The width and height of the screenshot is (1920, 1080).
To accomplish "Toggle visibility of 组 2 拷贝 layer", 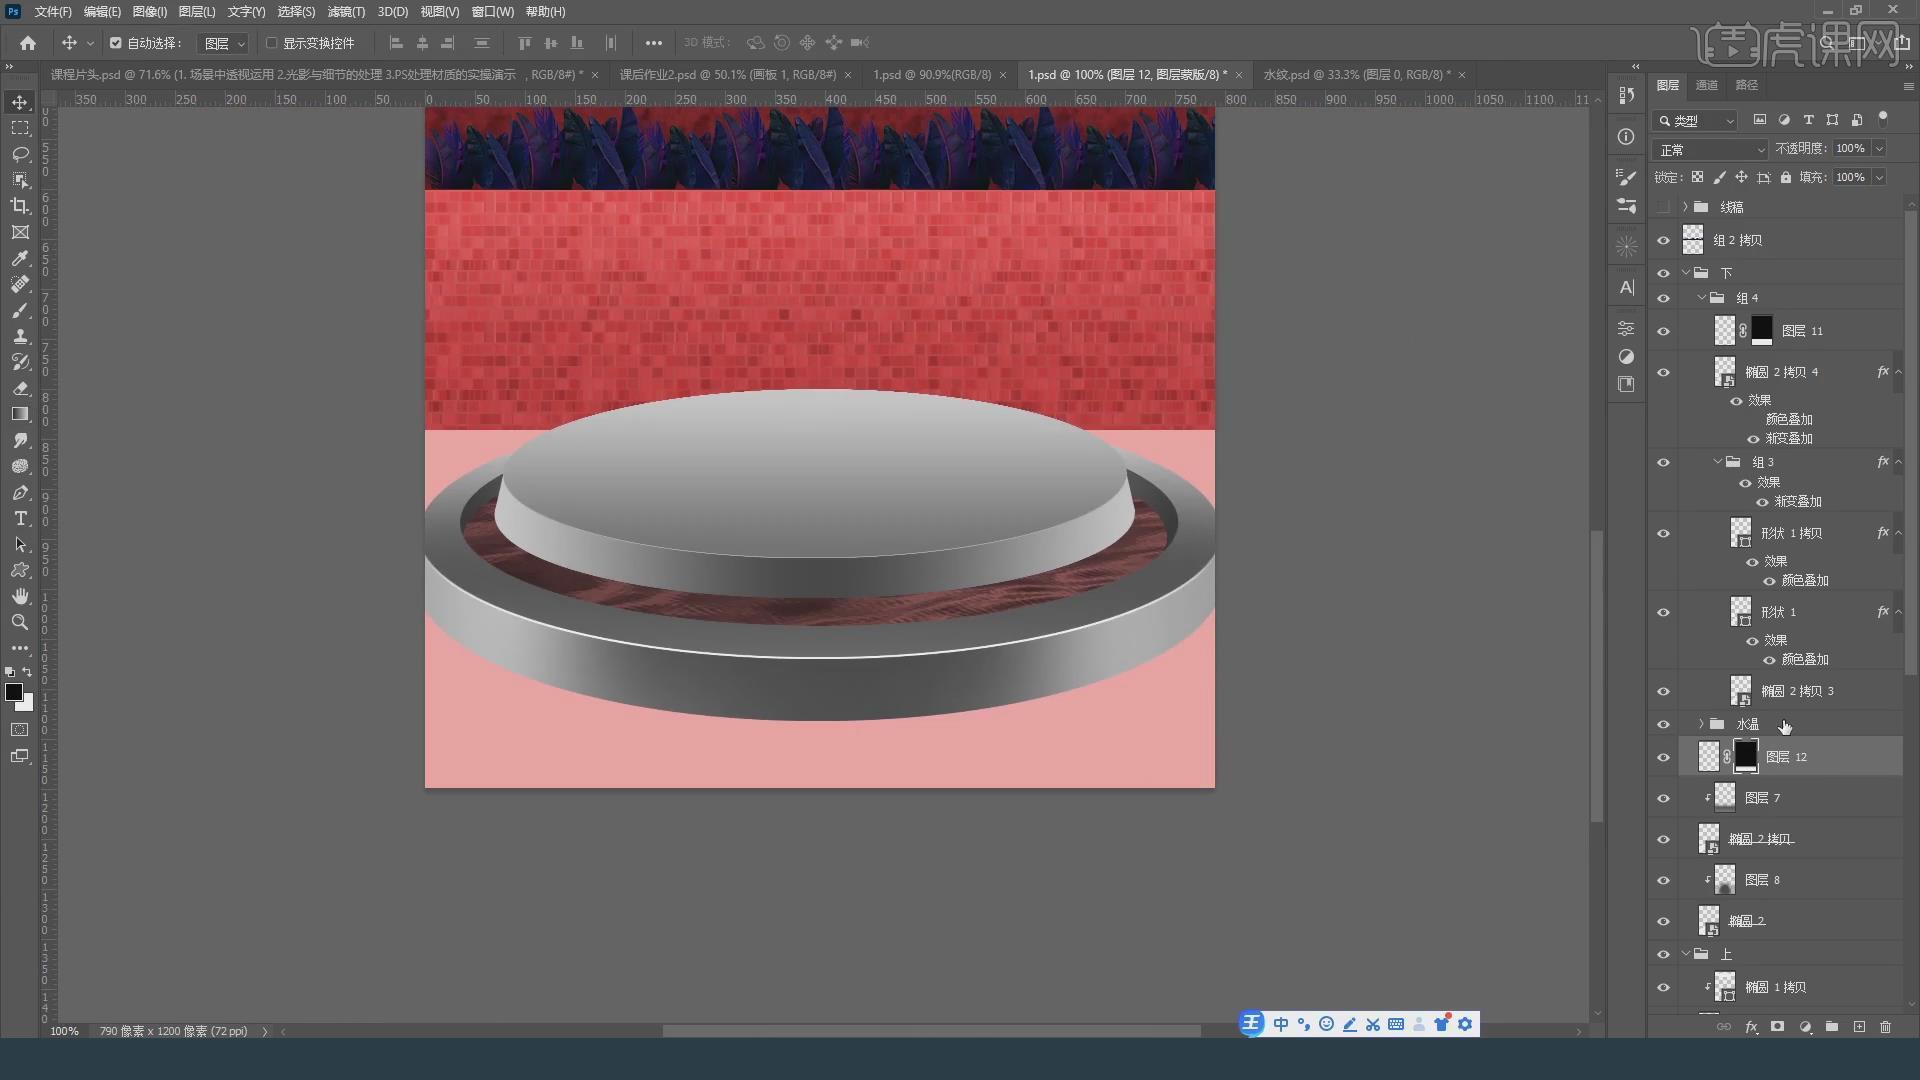I will point(1664,241).
